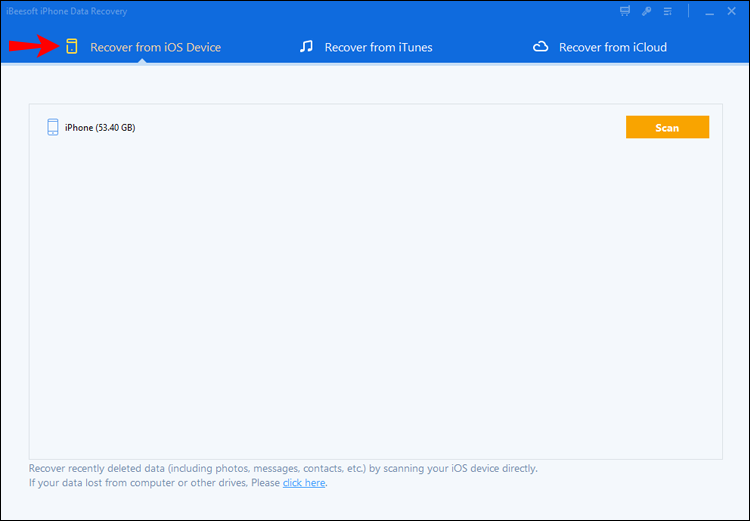Open the shopping cart purchase icon

click(x=625, y=11)
